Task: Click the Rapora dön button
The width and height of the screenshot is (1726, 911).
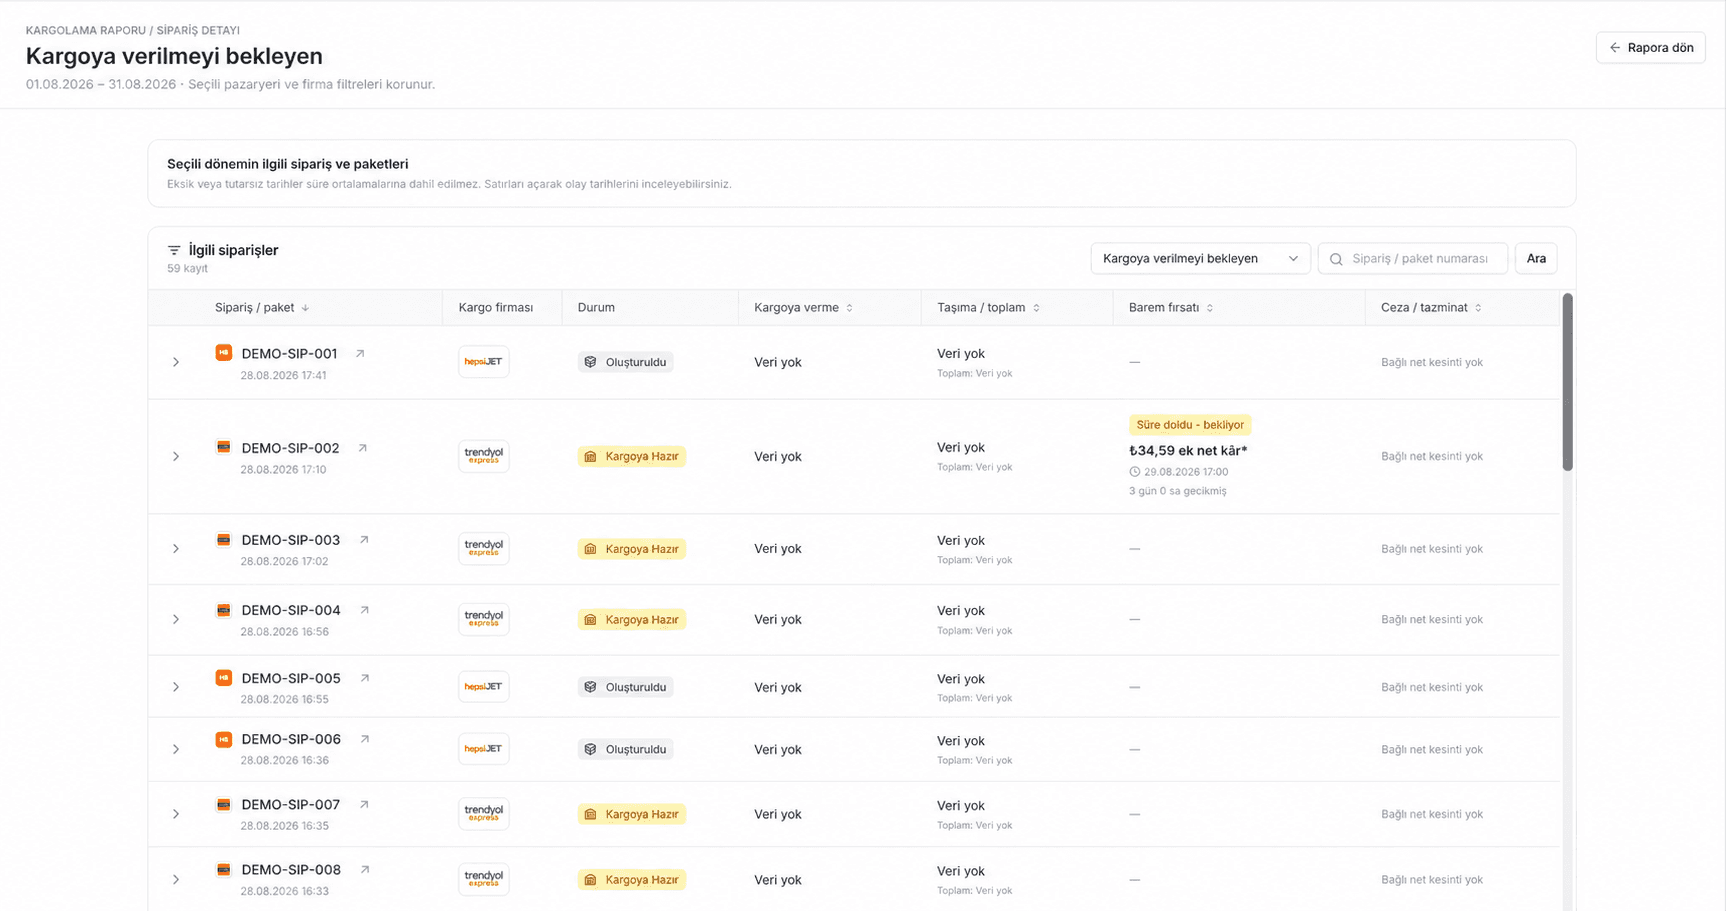Action: coord(1651,47)
